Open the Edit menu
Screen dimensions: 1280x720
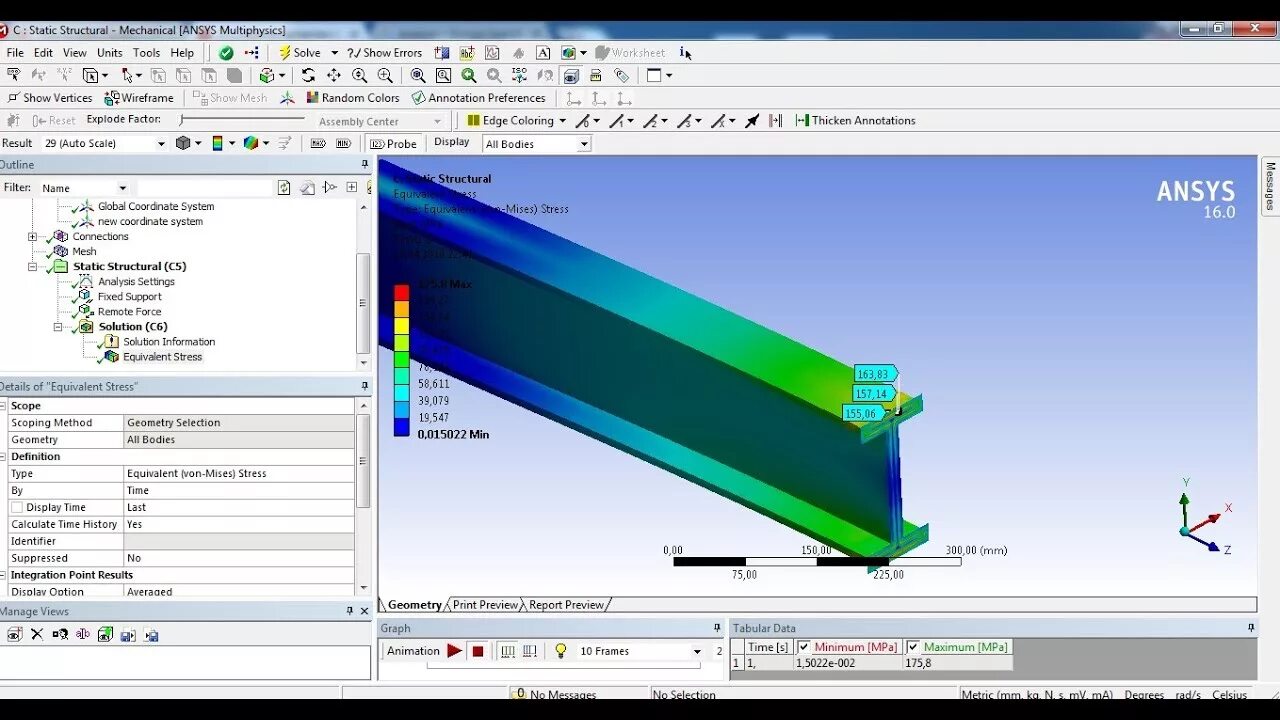coord(43,53)
